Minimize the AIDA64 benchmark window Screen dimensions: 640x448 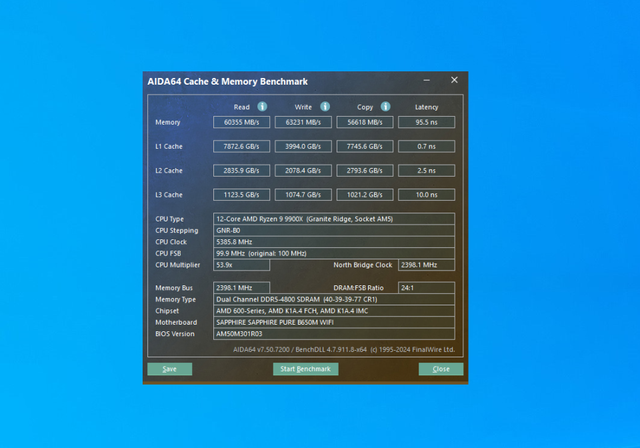(427, 80)
